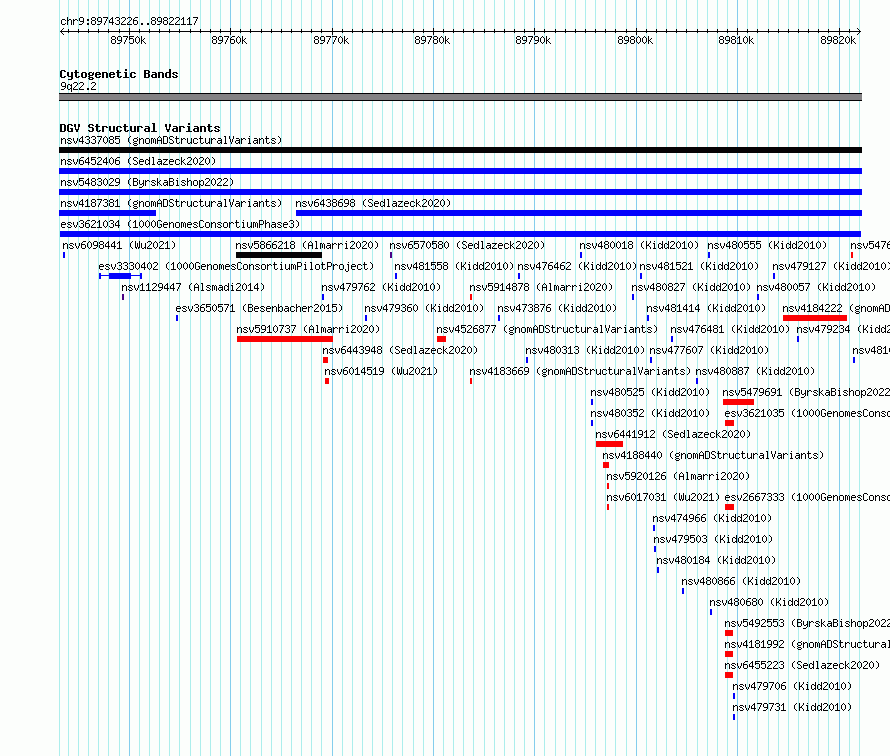The width and height of the screenshot is (890, 756).
Task: Click nsv479503 (Kidd2010) label
Action: click(x=713, y=539)
